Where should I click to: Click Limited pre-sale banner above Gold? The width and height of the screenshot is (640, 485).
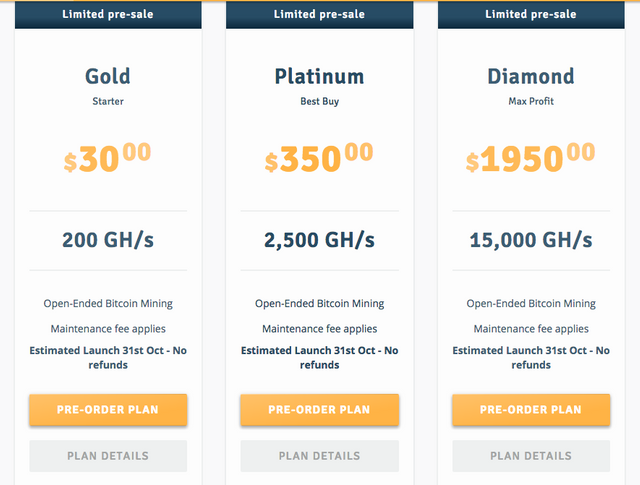[x=108, y=14]
